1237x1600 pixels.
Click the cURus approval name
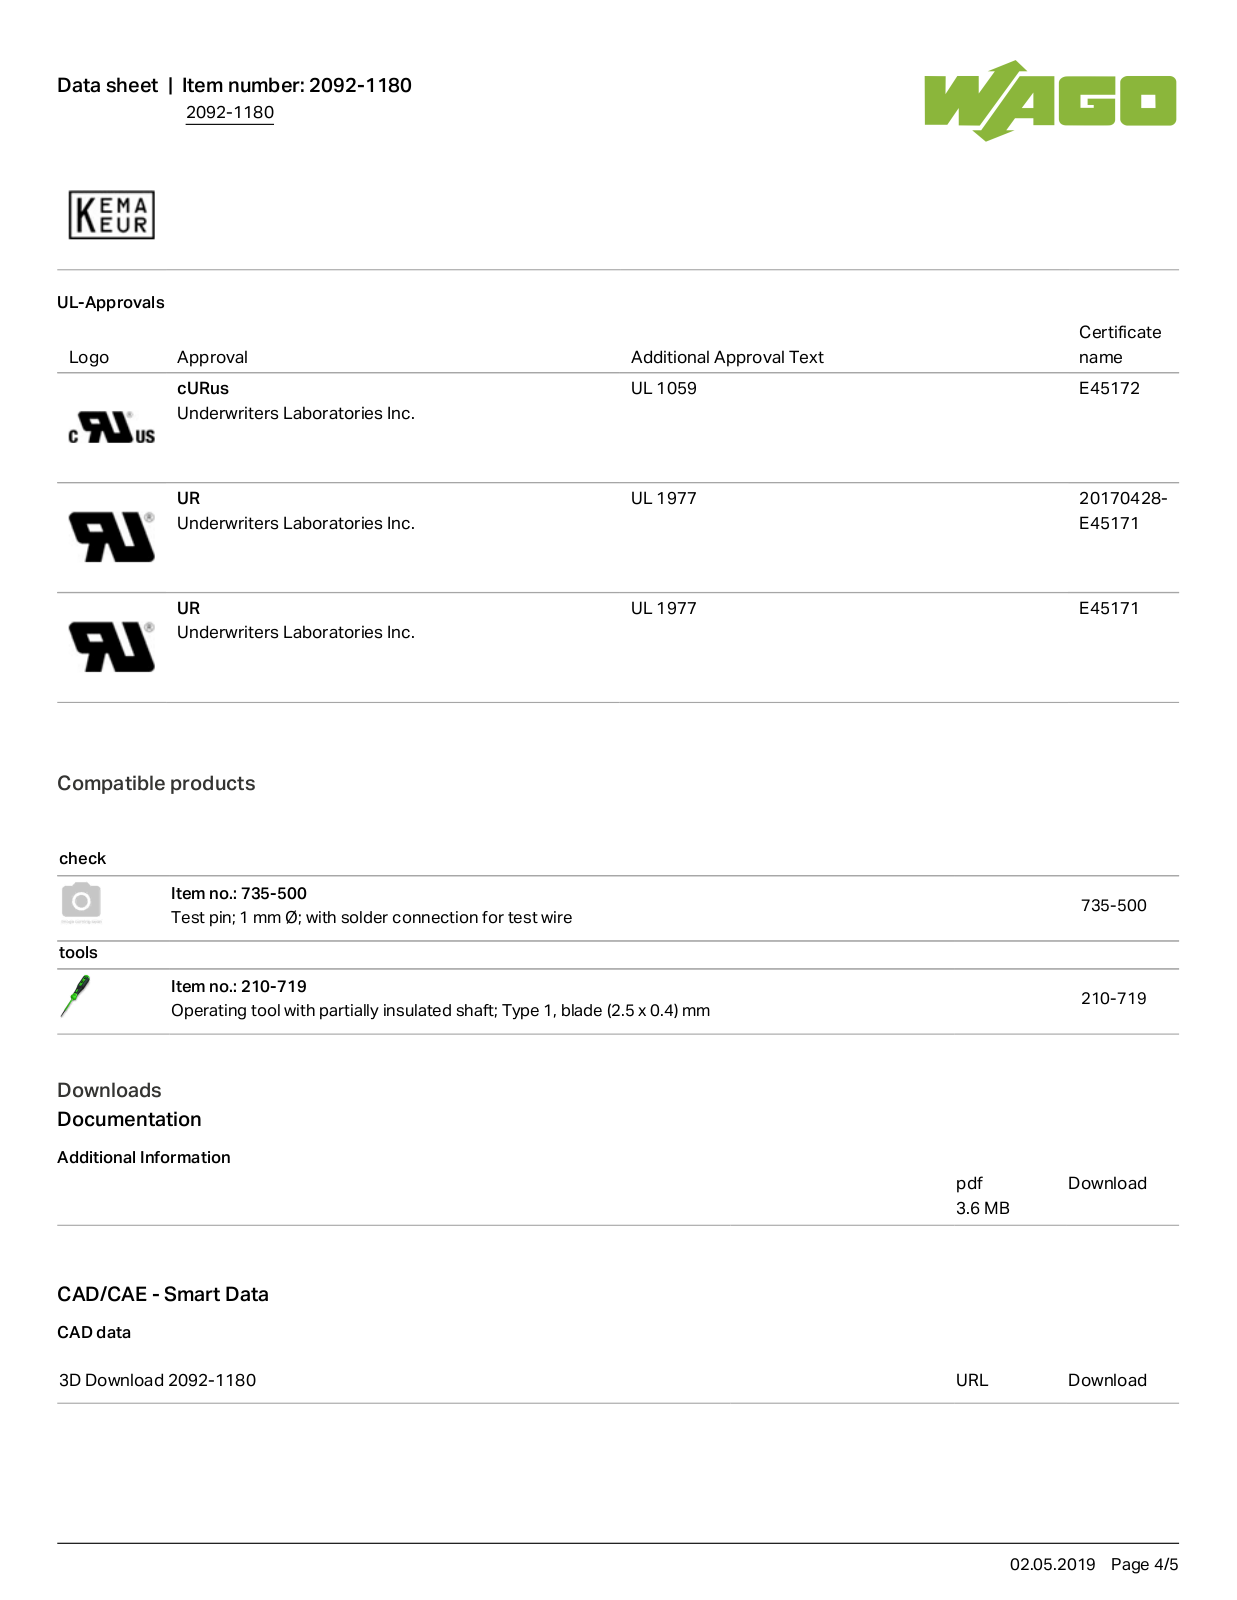click(203, 389)
